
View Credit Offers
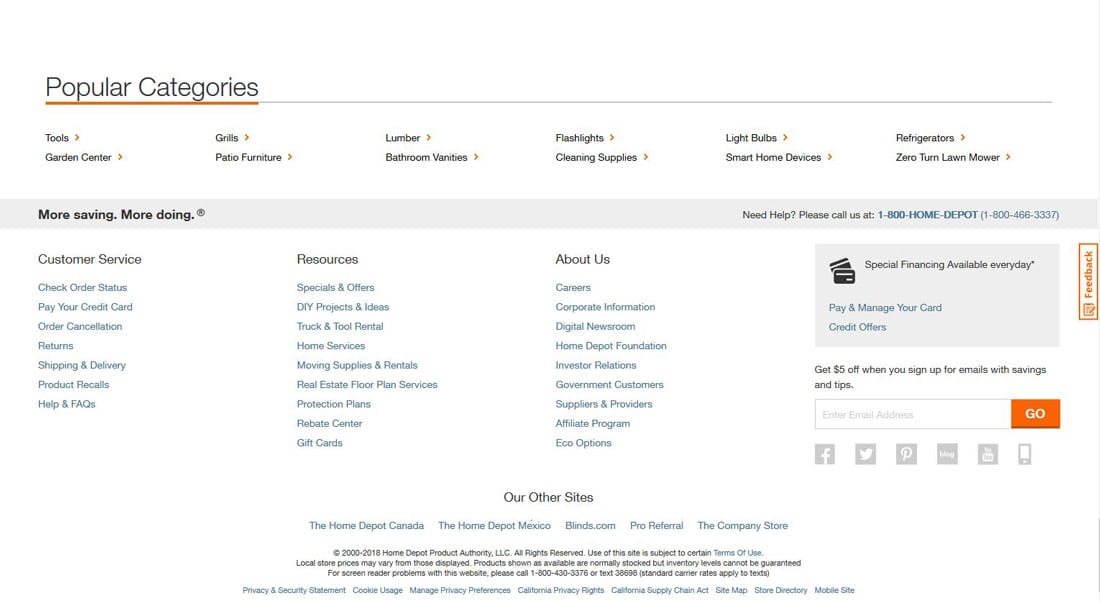point(857,327)
